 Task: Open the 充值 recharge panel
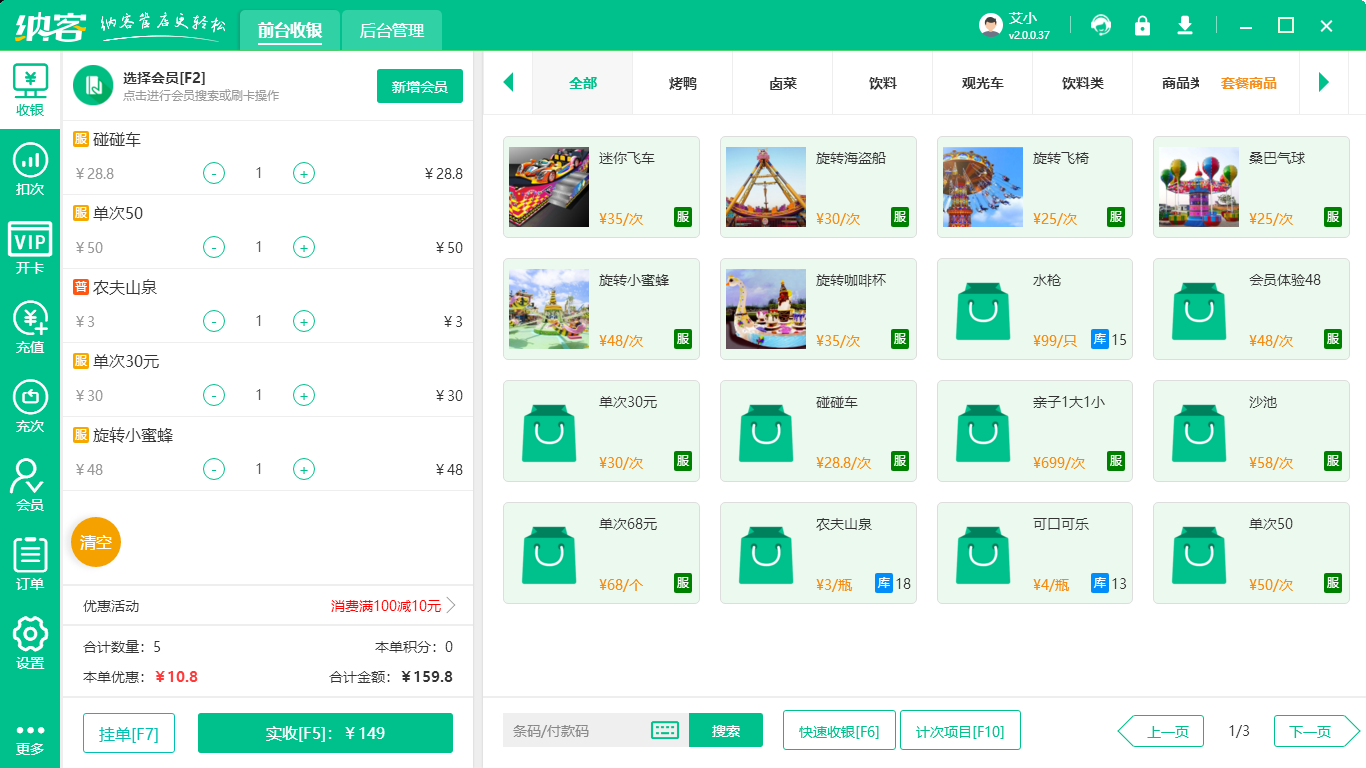tap(31, 326)
